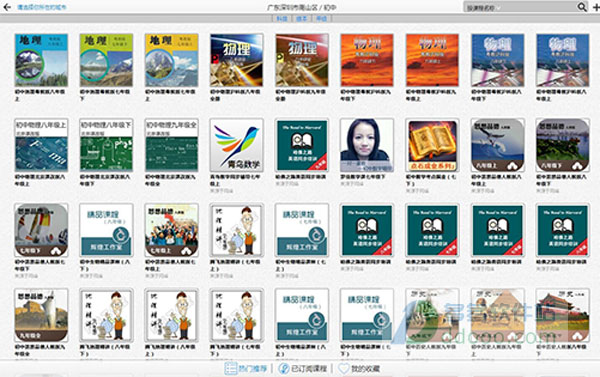Open 初中生物精品课程（七下）辉煌工作室 course
600x377 pixels.
[367, 315]
